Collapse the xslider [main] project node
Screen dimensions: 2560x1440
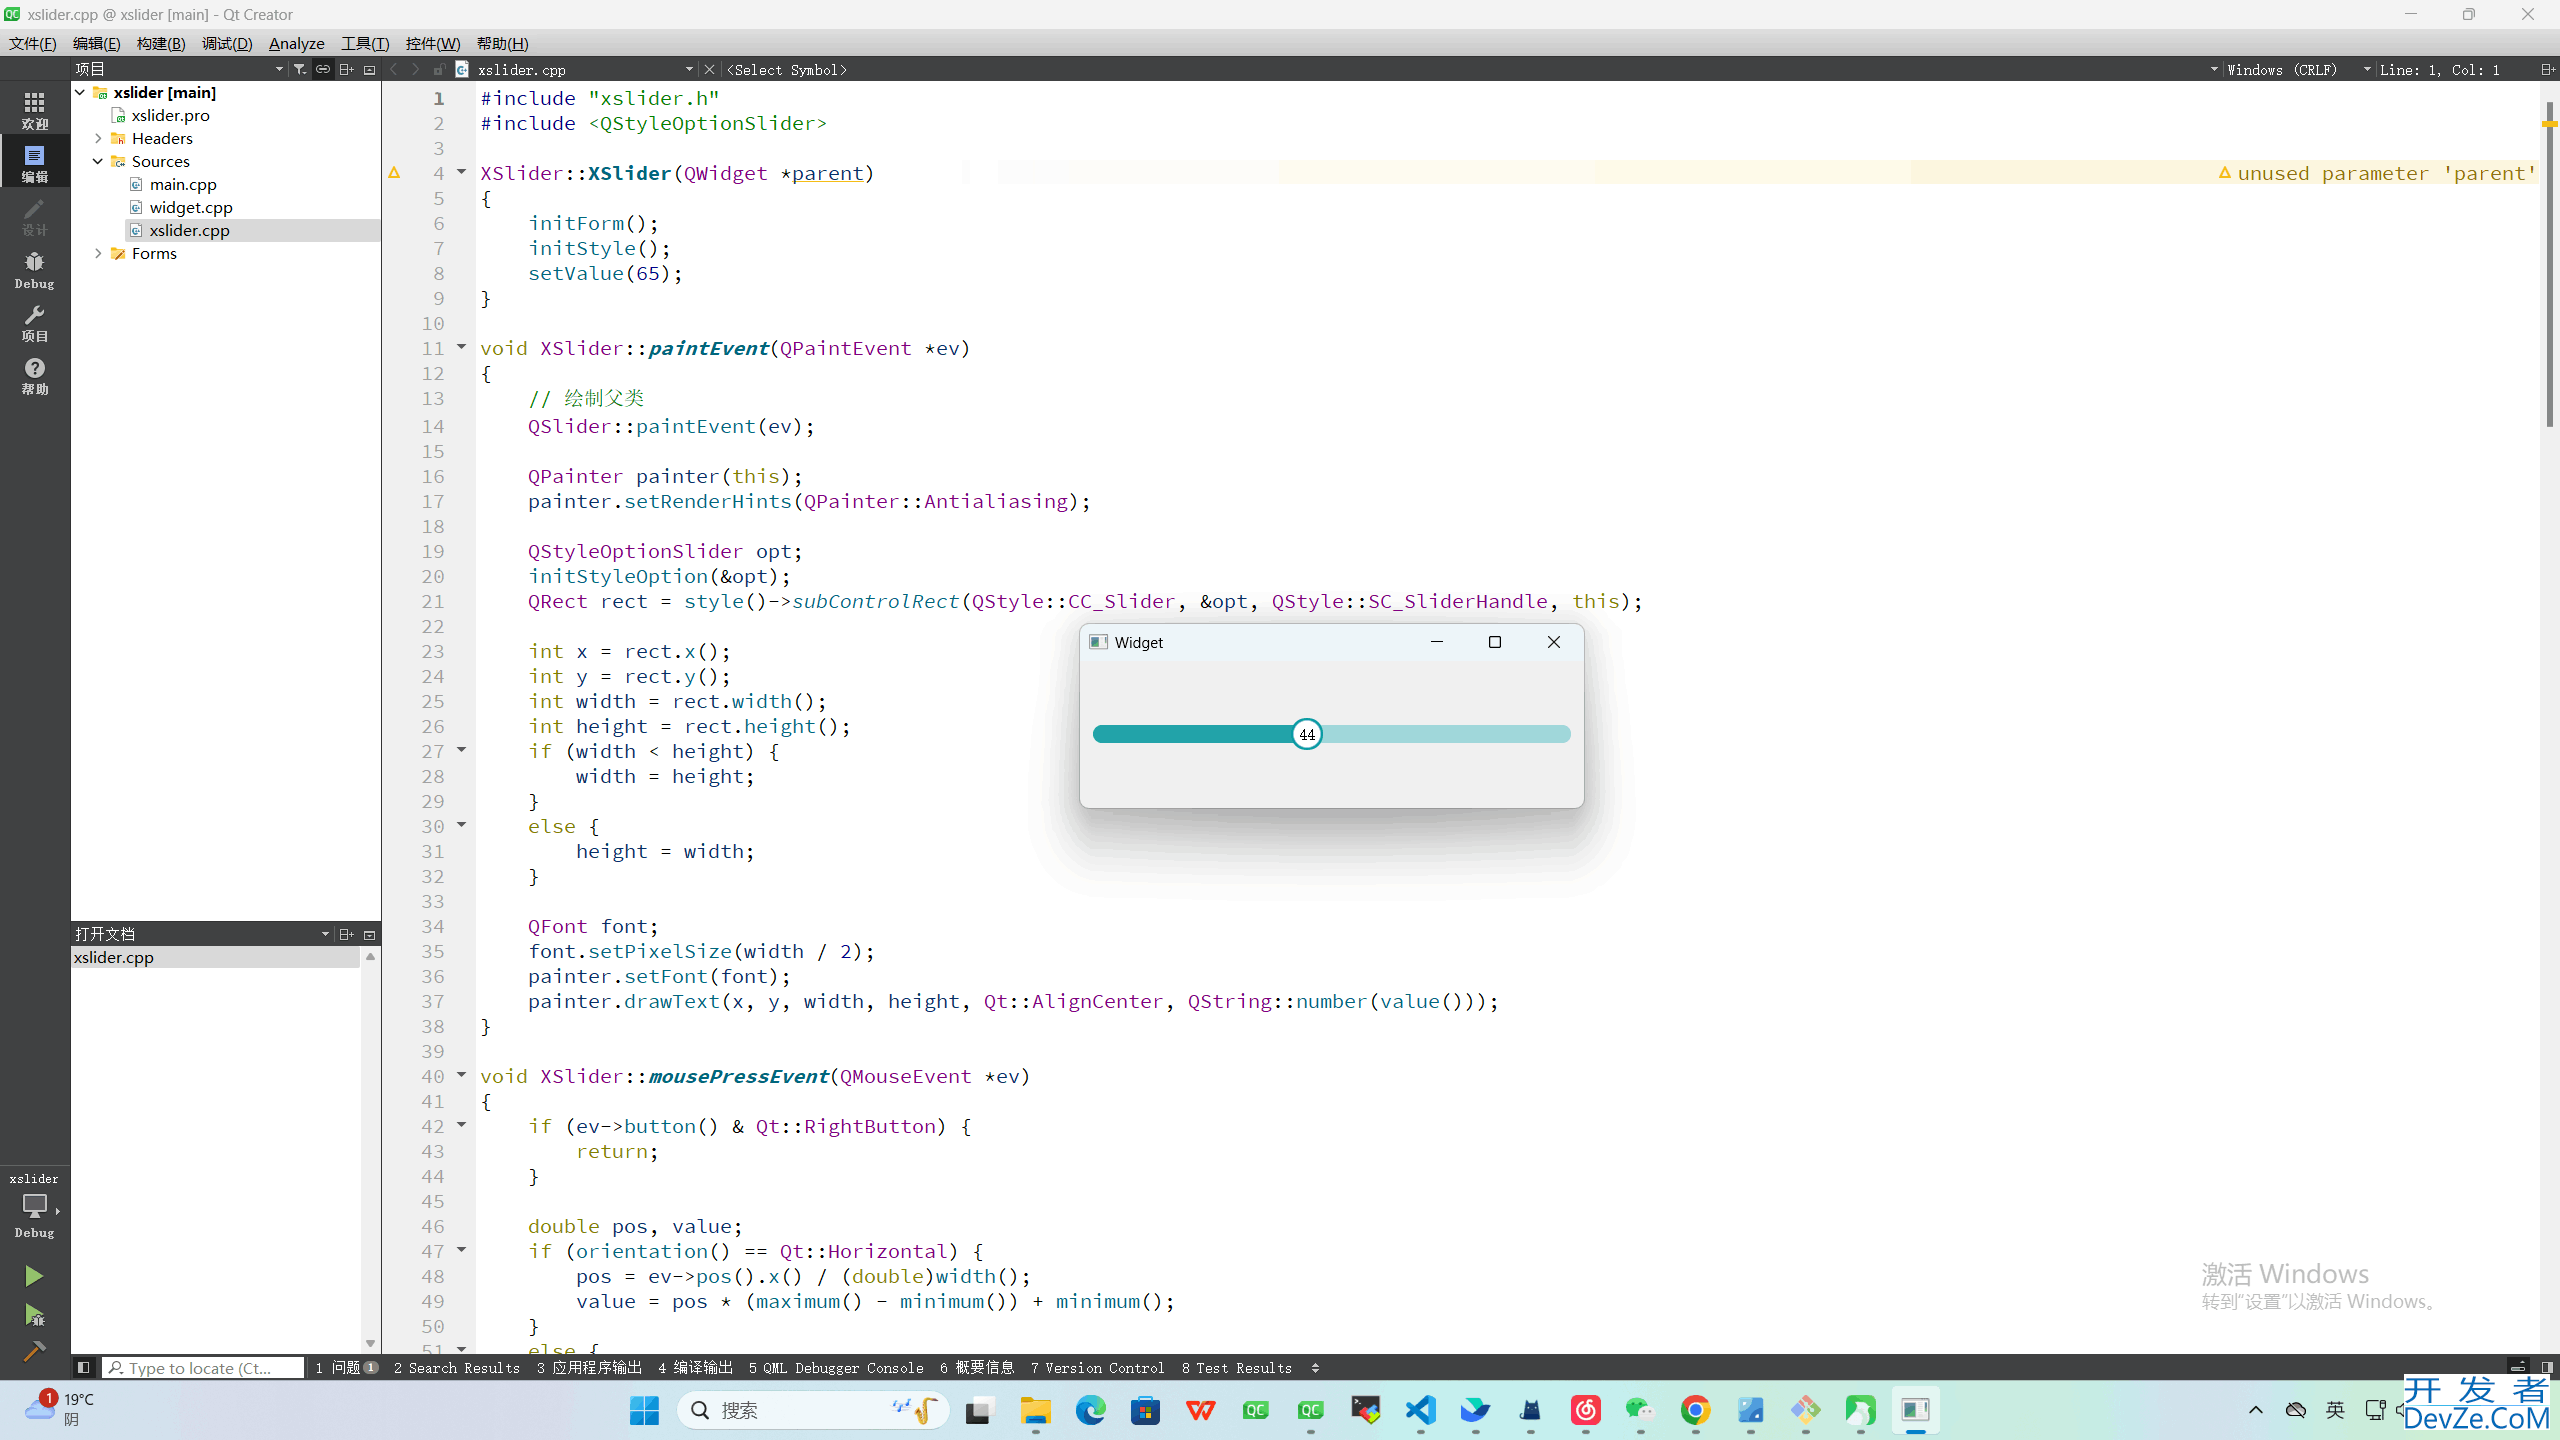pyautogui.click(x=80, y=92)
